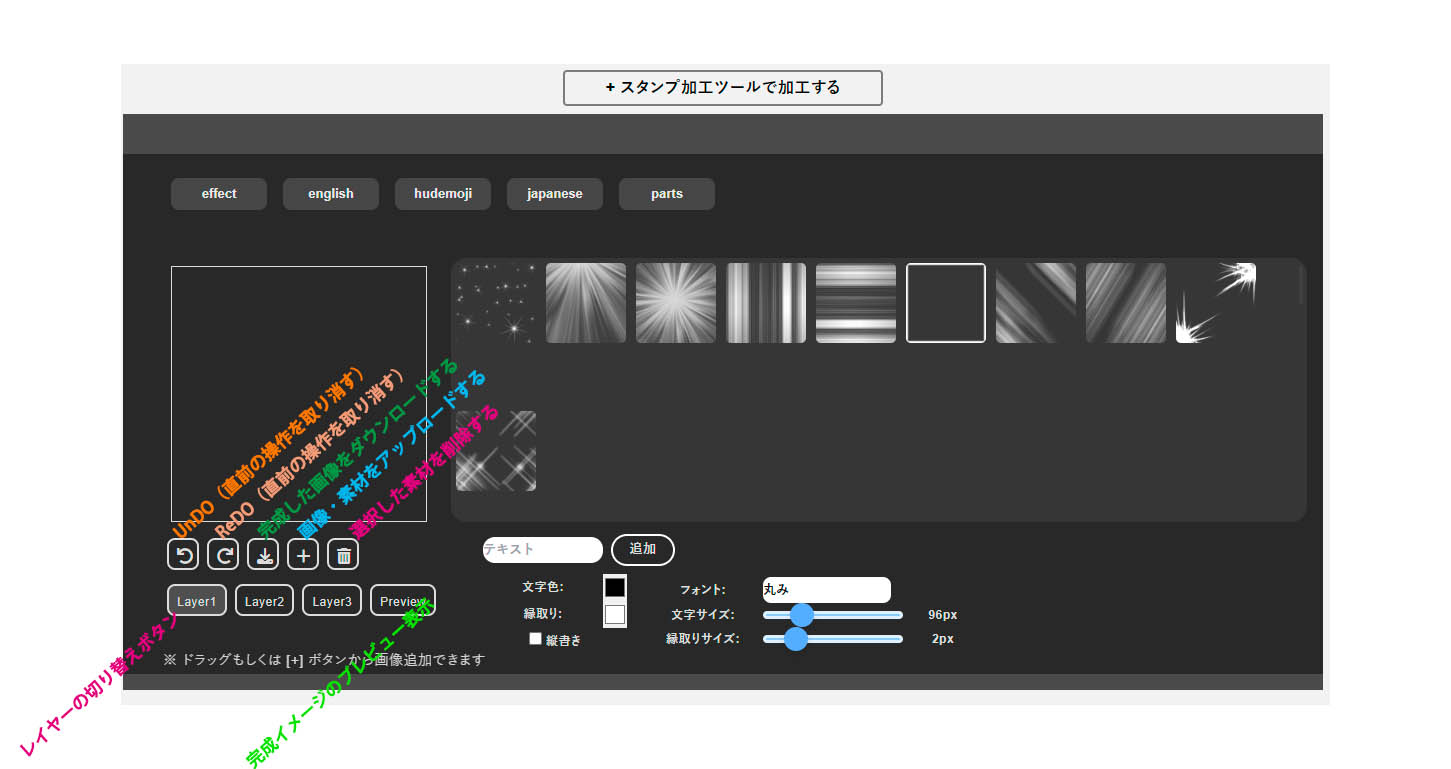Open the effect category tab
Screen dimensions: 1451x769
coord(219,194)
